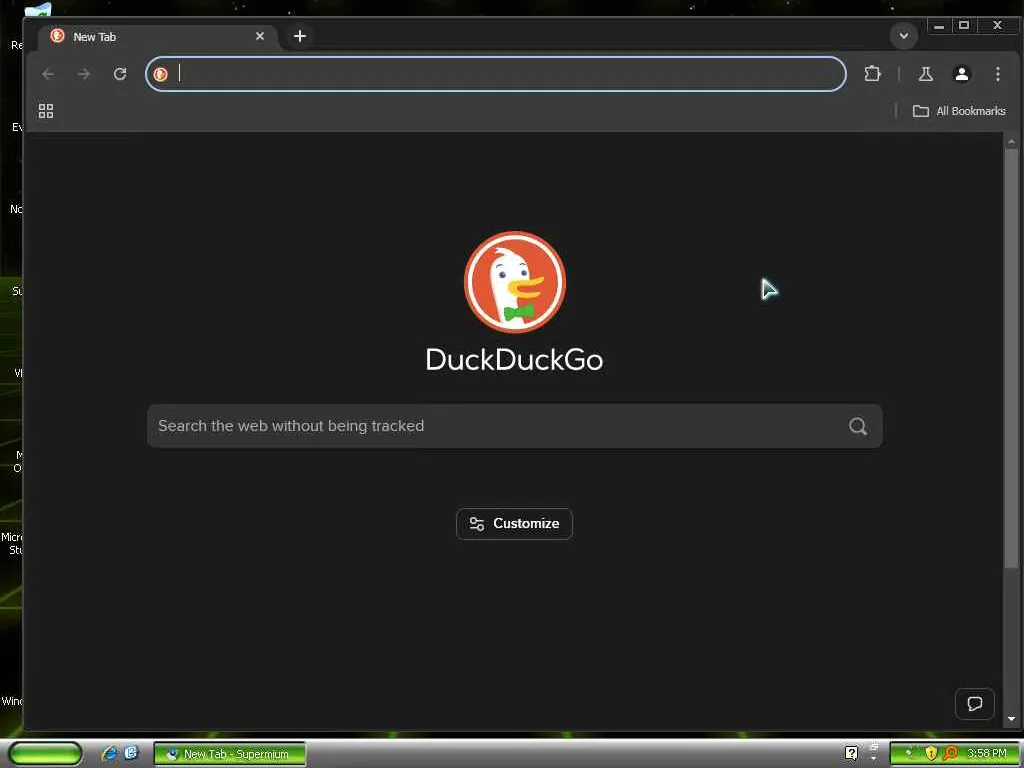Open the three-dot browser menu
The width and height of the screenshot is (1024, 768).
tap(997, 74)
